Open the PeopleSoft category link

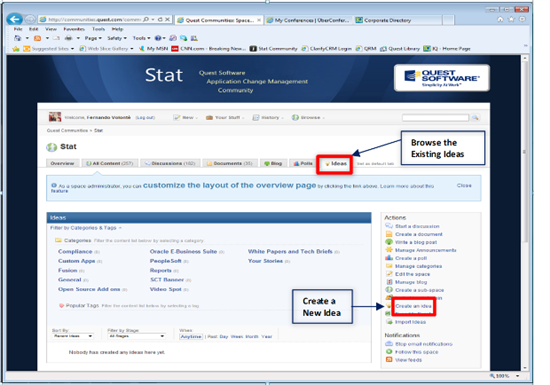click(166, 261)
